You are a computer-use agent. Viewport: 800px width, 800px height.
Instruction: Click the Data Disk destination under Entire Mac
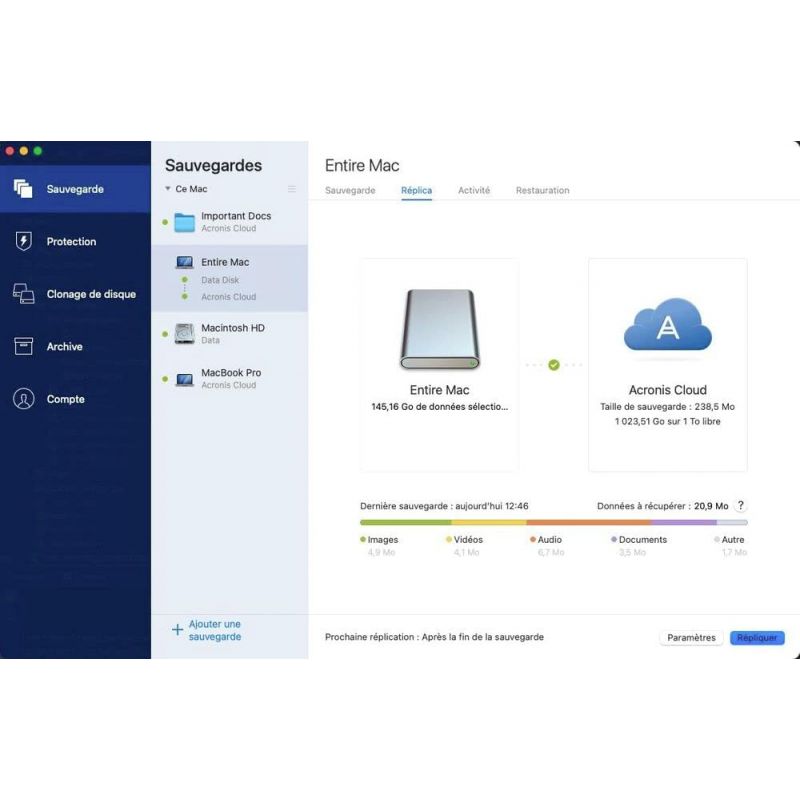(x=220, y=280)
